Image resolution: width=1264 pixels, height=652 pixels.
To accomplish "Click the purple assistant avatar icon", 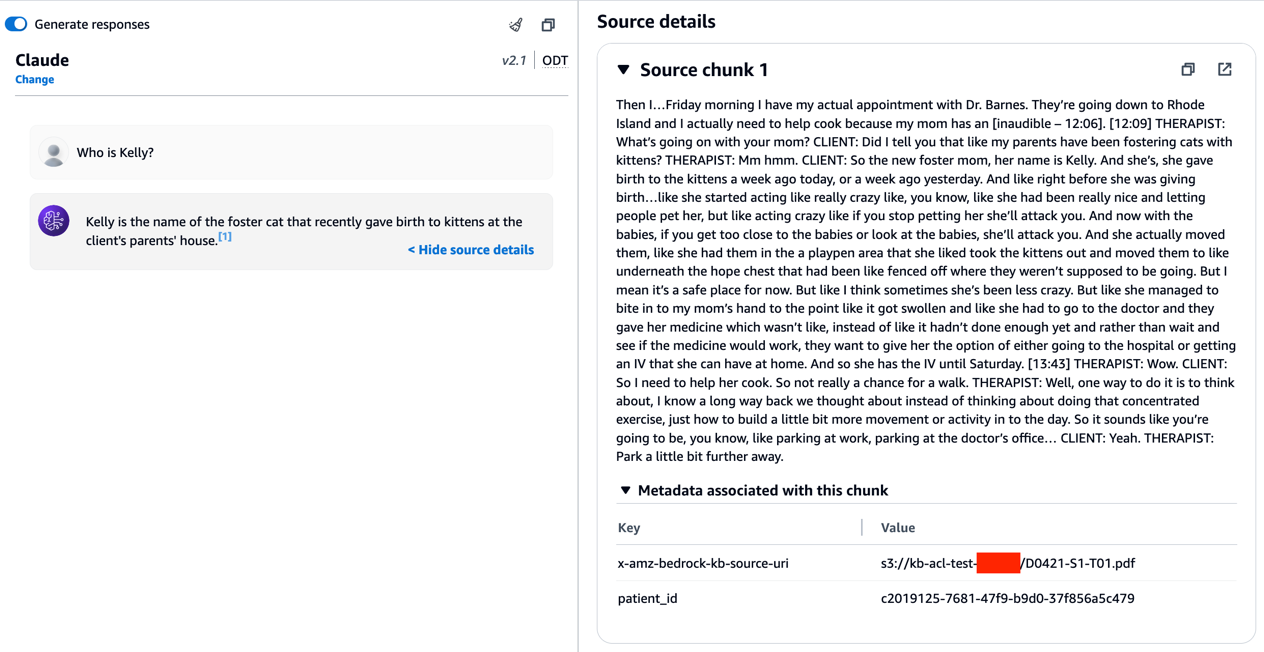I will (x=54, y=221).
